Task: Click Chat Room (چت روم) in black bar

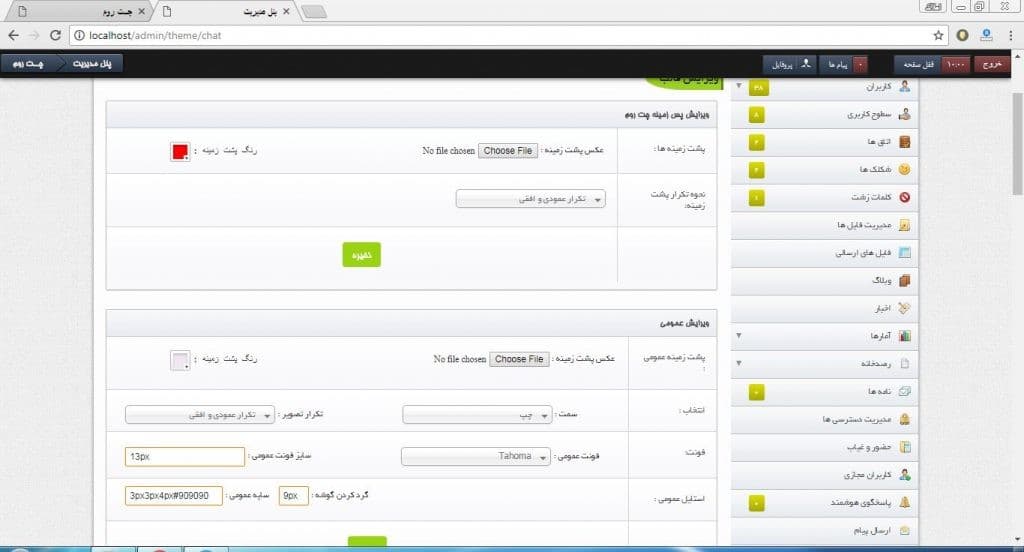Action: point(29,63)
